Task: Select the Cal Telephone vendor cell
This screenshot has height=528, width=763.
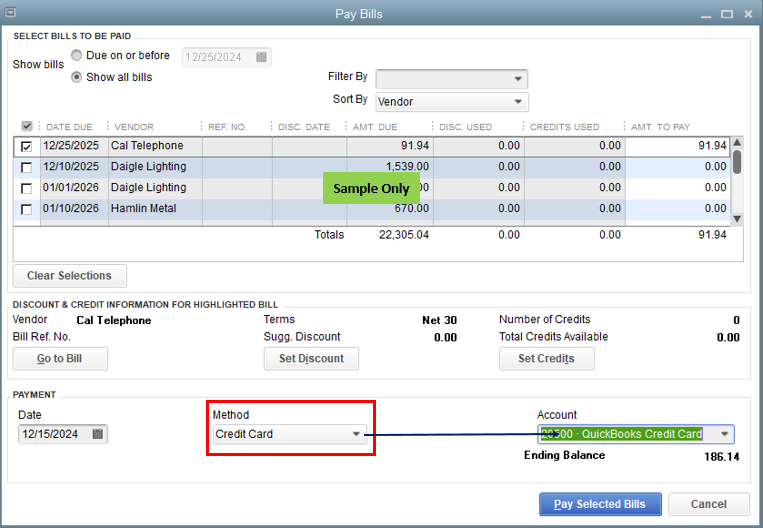Action: (x=155, y=146)
